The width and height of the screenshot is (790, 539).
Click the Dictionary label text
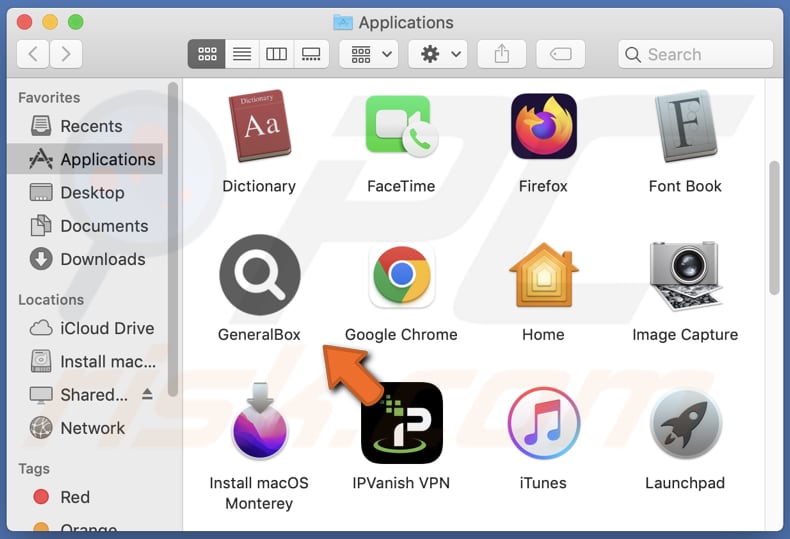[x=259, y=186]
